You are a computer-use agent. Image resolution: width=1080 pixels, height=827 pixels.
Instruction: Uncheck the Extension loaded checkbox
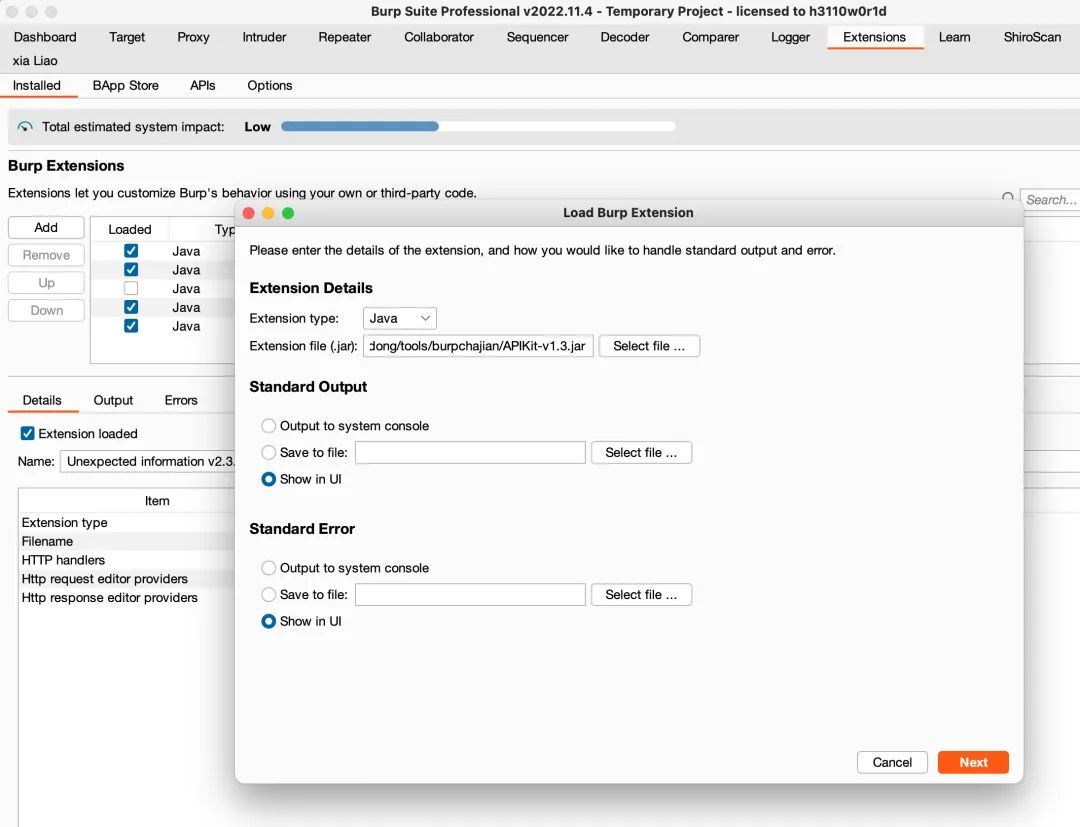pyautogui.click(x=28, y=433)
